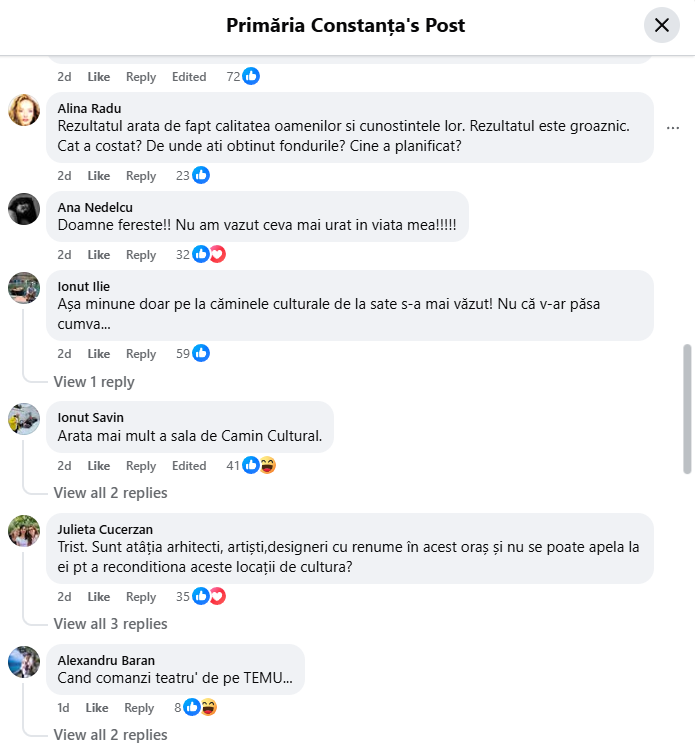Screen dimensions: 695x747
Task: Toggle Like on Ionut Ilie's comment
Action: pyautogui.click(x=99, y=354)
